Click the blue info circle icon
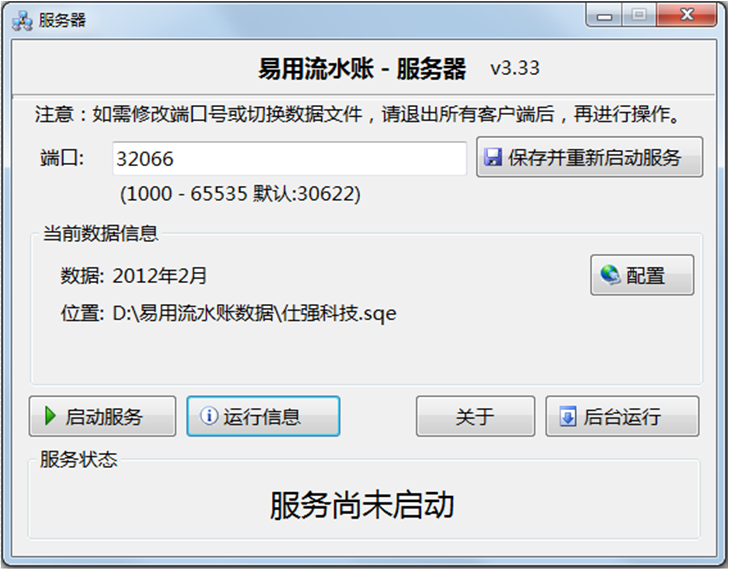This screenshot has width=729, height=569. pyautogui.click(x=209, y=415)
